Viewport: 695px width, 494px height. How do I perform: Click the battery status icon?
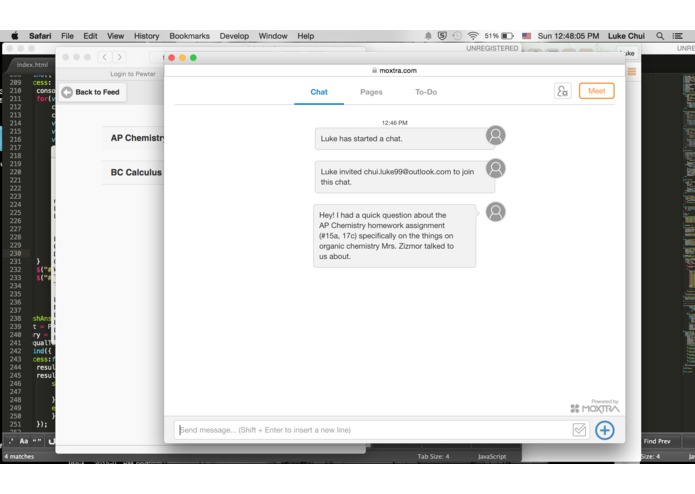pyautogui.click(x=507, y=36)
